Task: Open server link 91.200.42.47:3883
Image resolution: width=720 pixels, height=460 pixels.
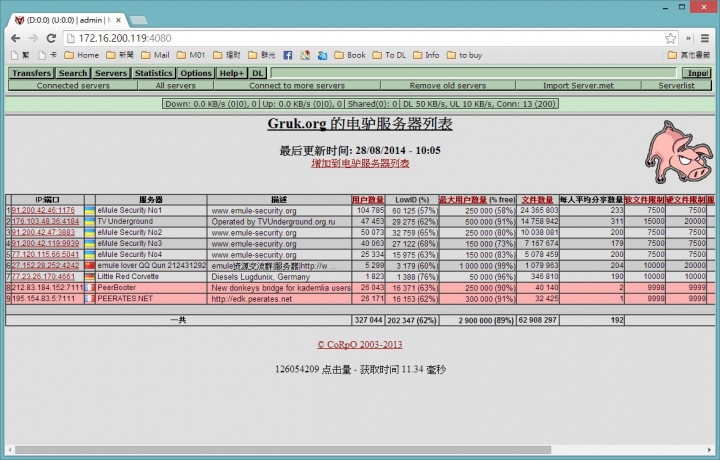Action: tap(43, 232)
